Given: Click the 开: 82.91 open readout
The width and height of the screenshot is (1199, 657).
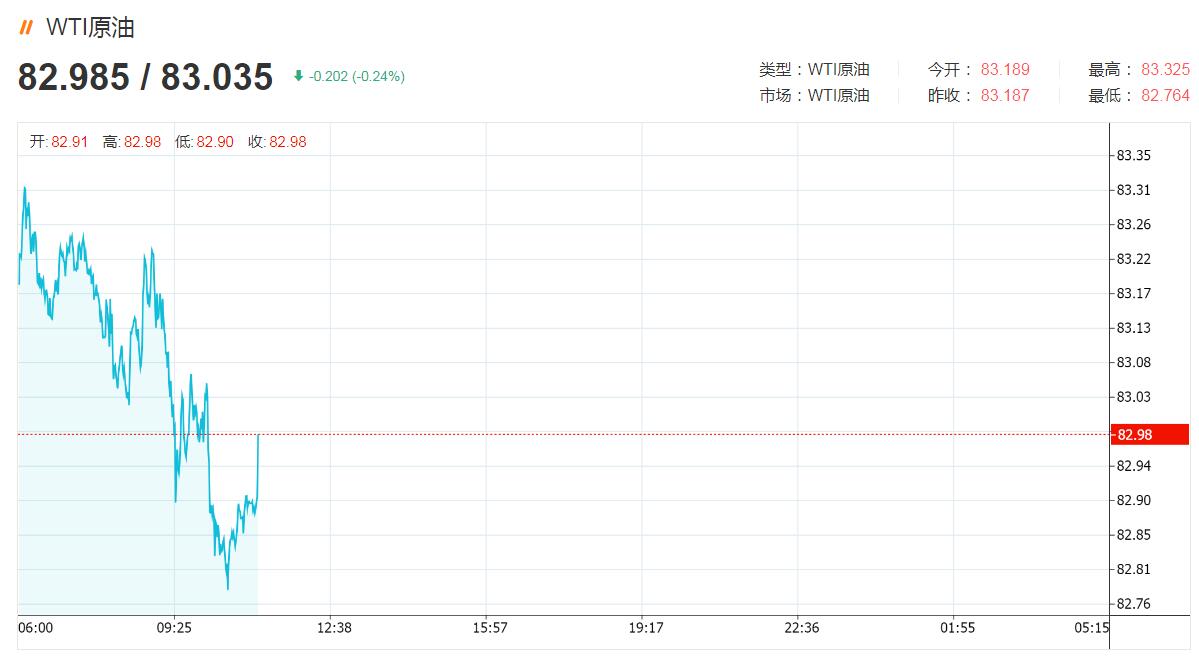Looking at the screenshot, I should pos(59,141).
